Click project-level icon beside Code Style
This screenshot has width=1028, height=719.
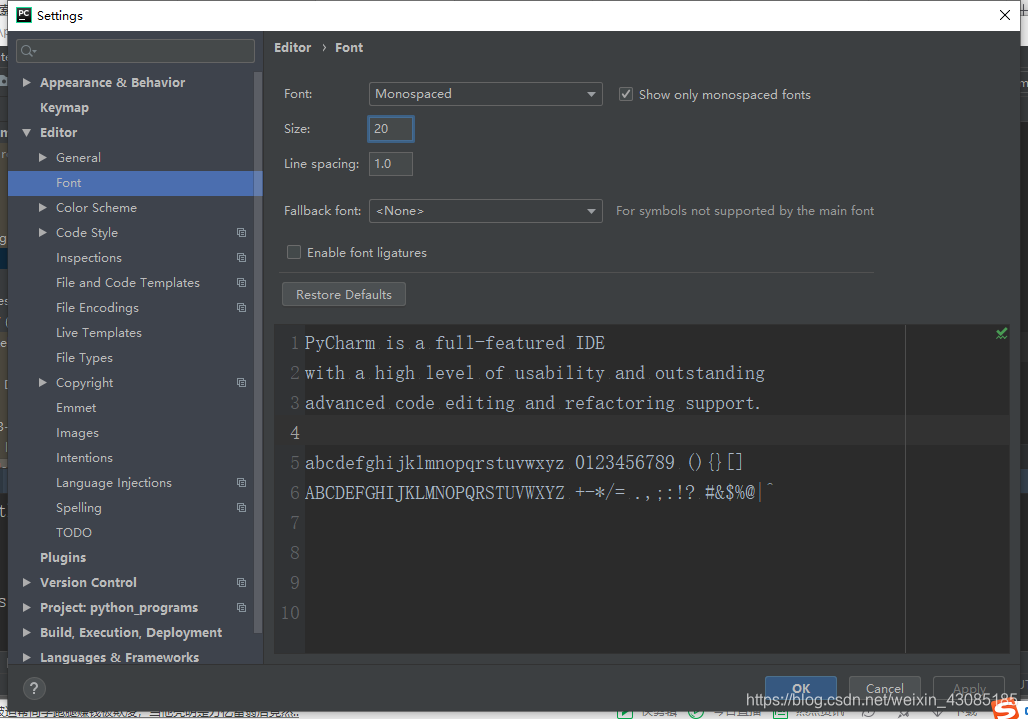(x=241, y=233)
